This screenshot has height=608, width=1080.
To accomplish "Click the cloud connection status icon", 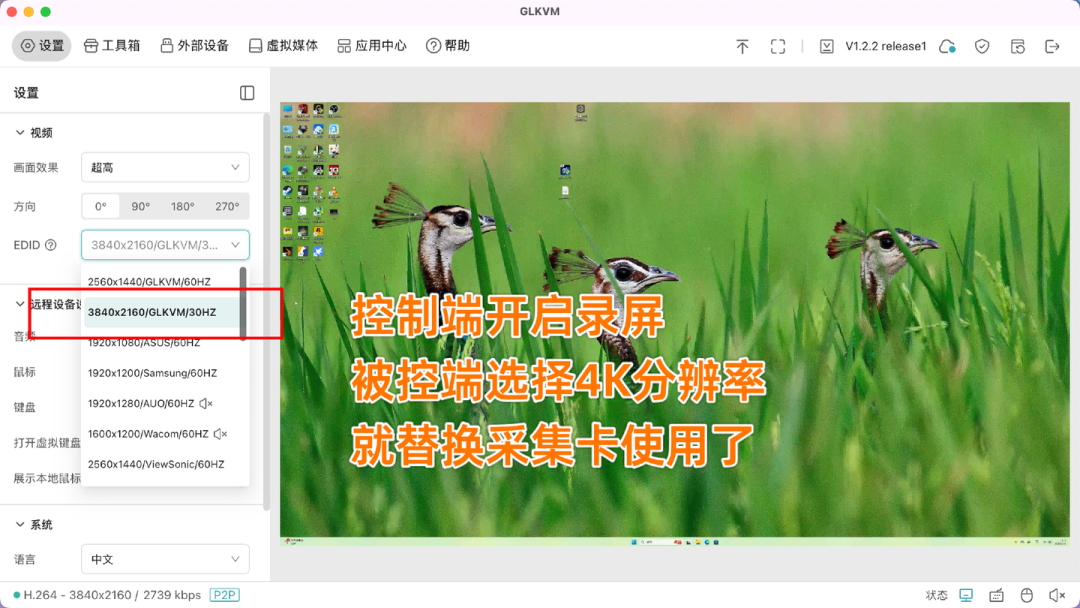I will click(947, 47).
